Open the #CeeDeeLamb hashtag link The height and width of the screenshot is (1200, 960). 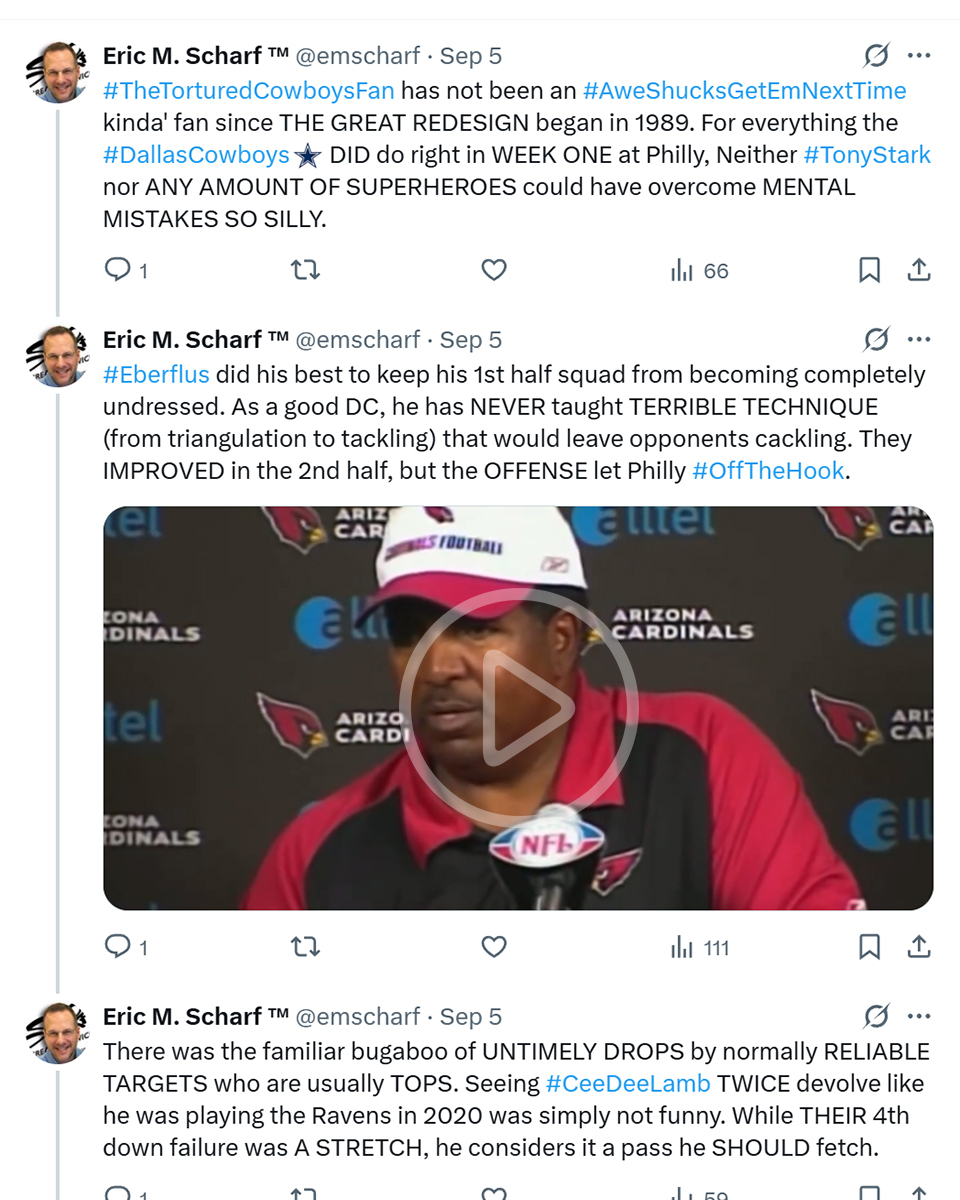pyautogui.click(x=628, y=1083)
